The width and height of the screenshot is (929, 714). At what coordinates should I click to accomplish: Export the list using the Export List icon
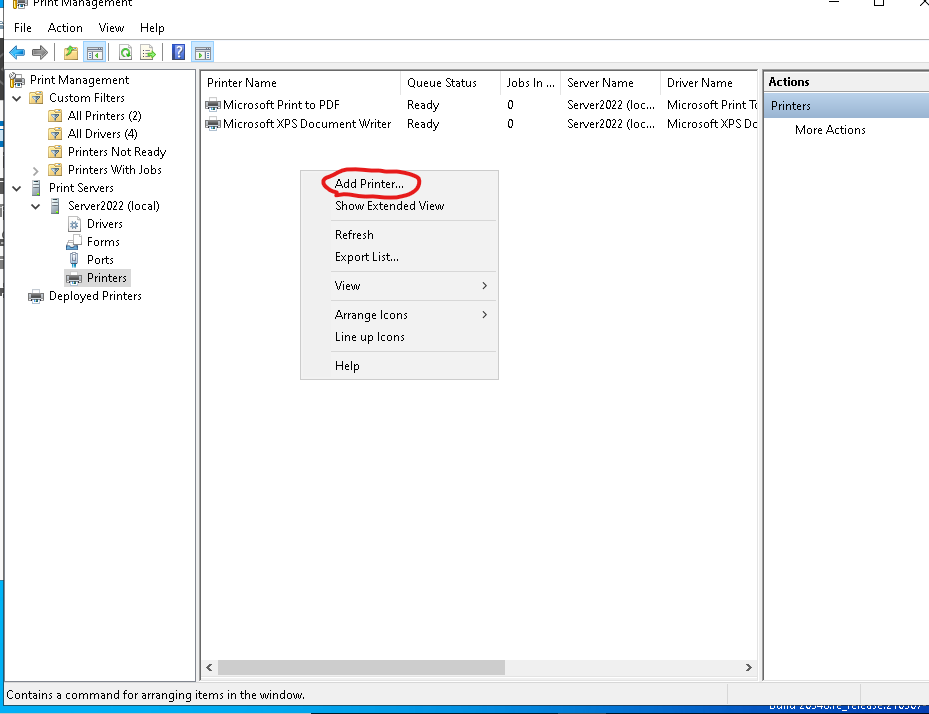pyautogui.click(x=147, y=52)
